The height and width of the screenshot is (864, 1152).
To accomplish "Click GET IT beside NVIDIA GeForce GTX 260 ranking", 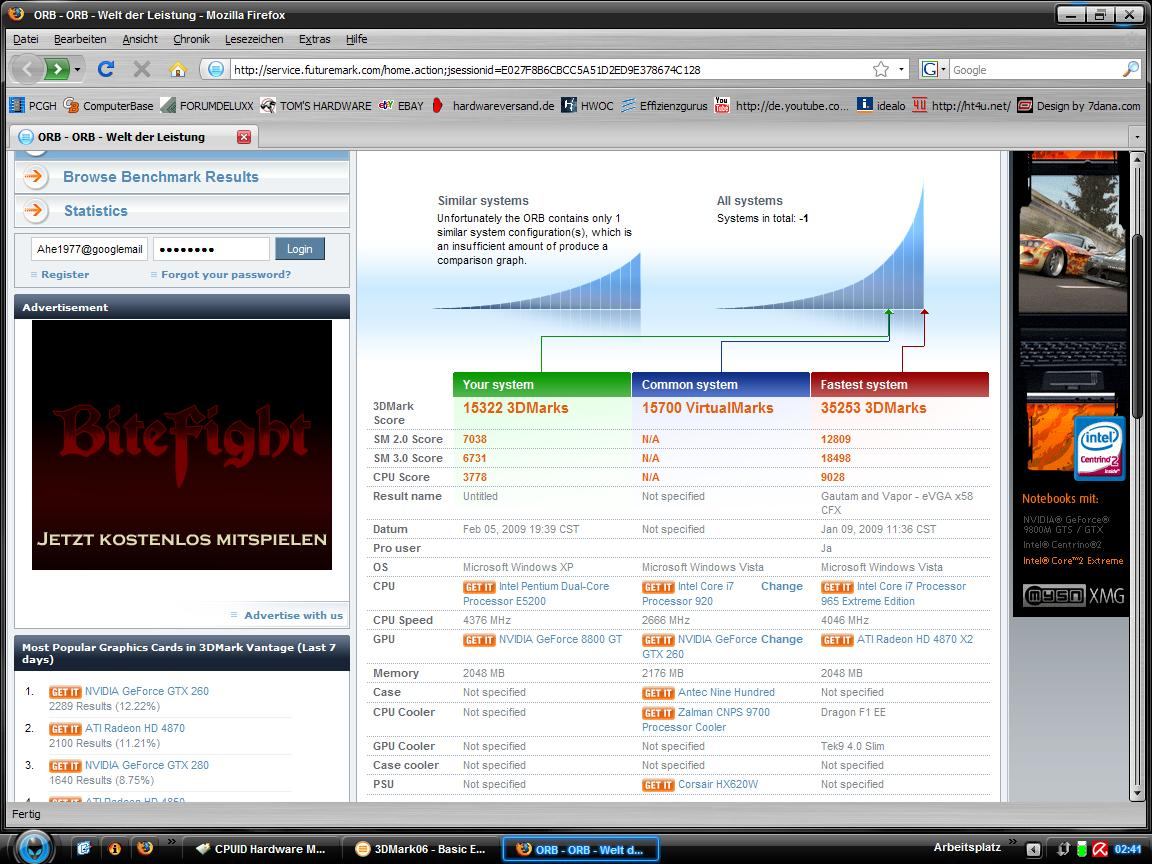I will click(65, 692).
